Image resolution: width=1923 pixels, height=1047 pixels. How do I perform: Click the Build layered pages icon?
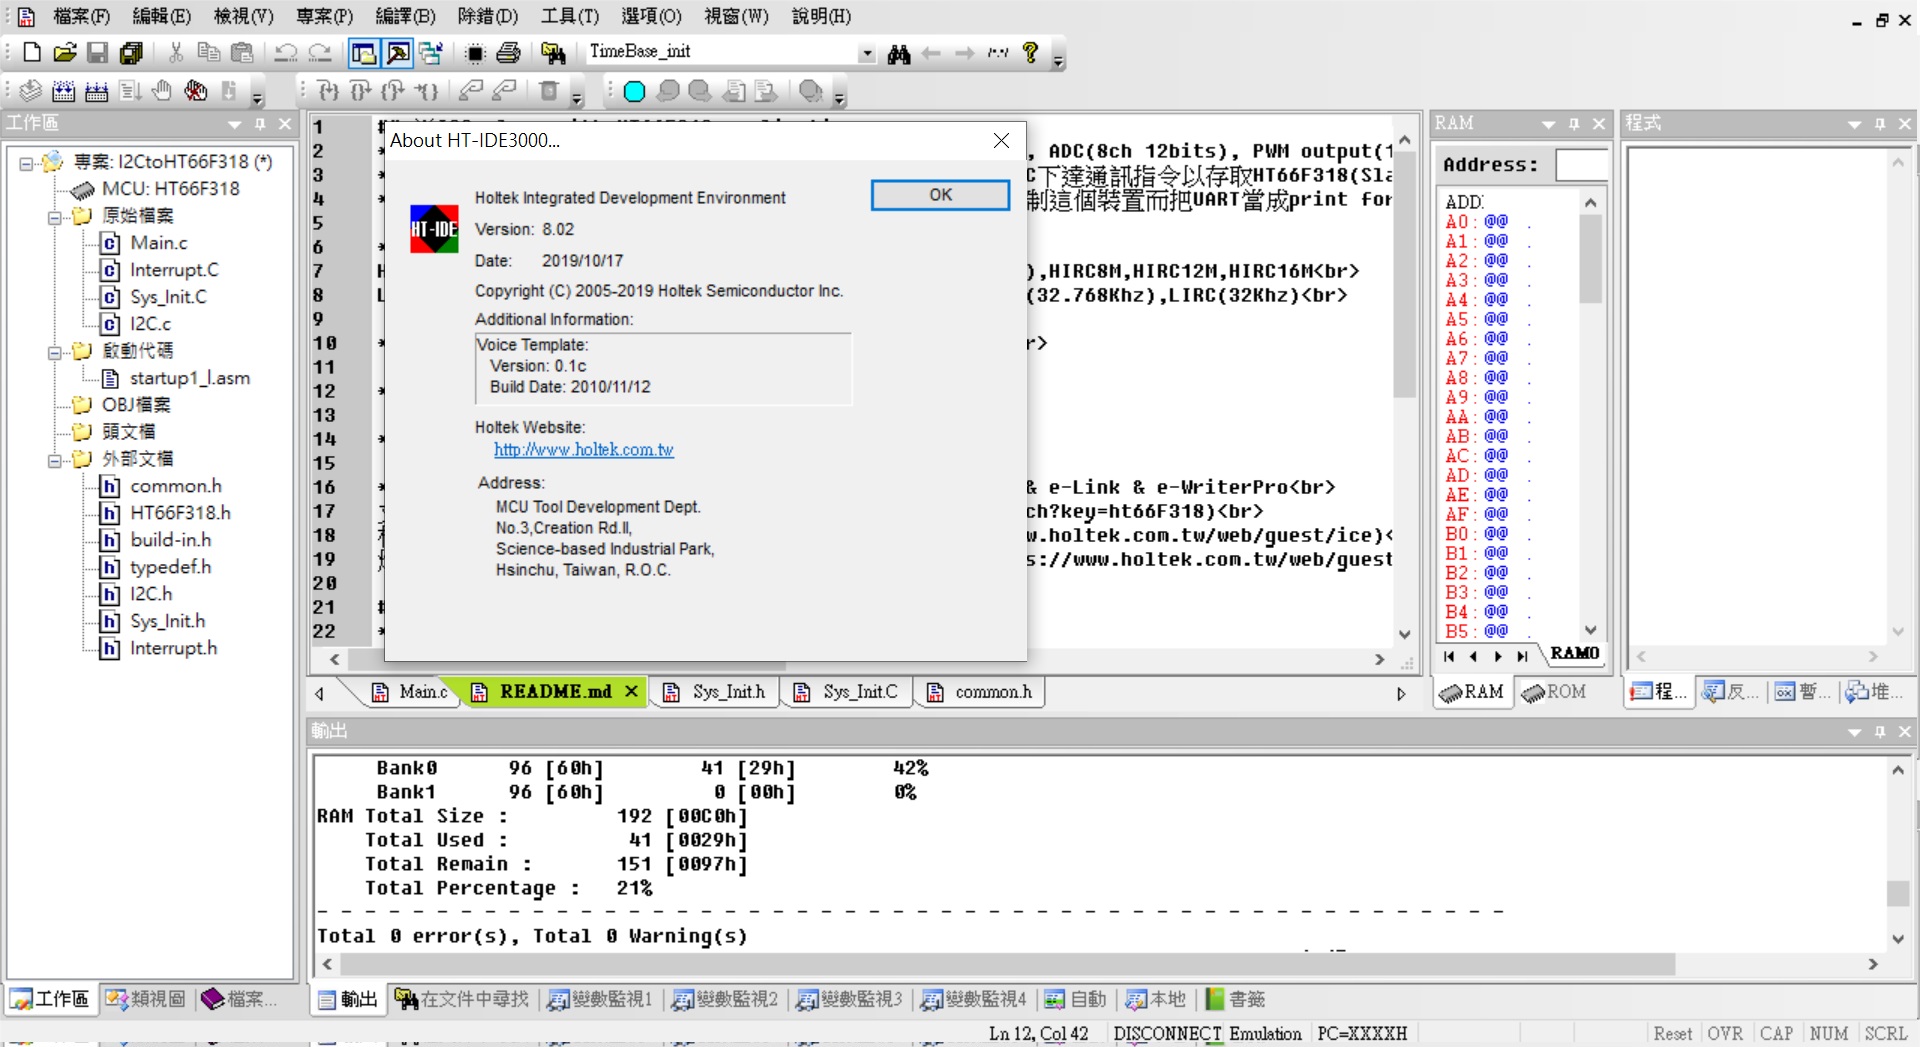pyautogui.click(x=31, y=92)
